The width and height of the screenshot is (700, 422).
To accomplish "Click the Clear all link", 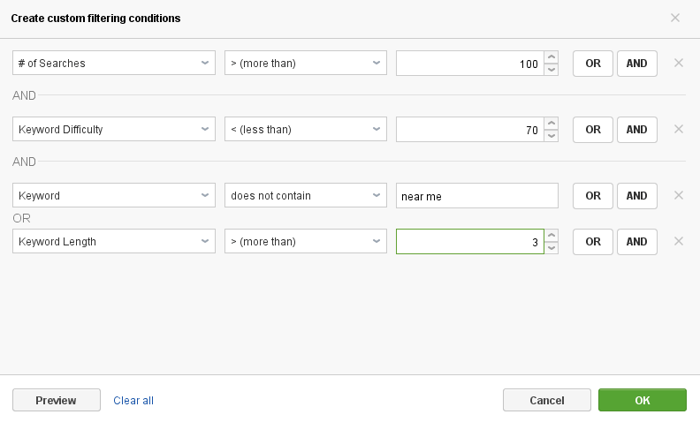I will tap(133, 400).
